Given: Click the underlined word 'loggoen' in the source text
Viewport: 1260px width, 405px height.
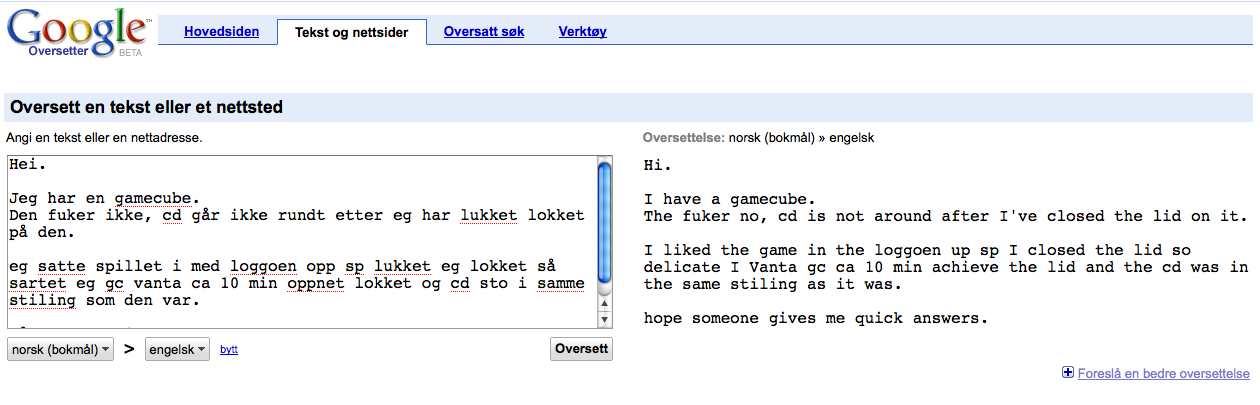Looking at the screenshot, I should pyautogui.click(x=260, y=267).
